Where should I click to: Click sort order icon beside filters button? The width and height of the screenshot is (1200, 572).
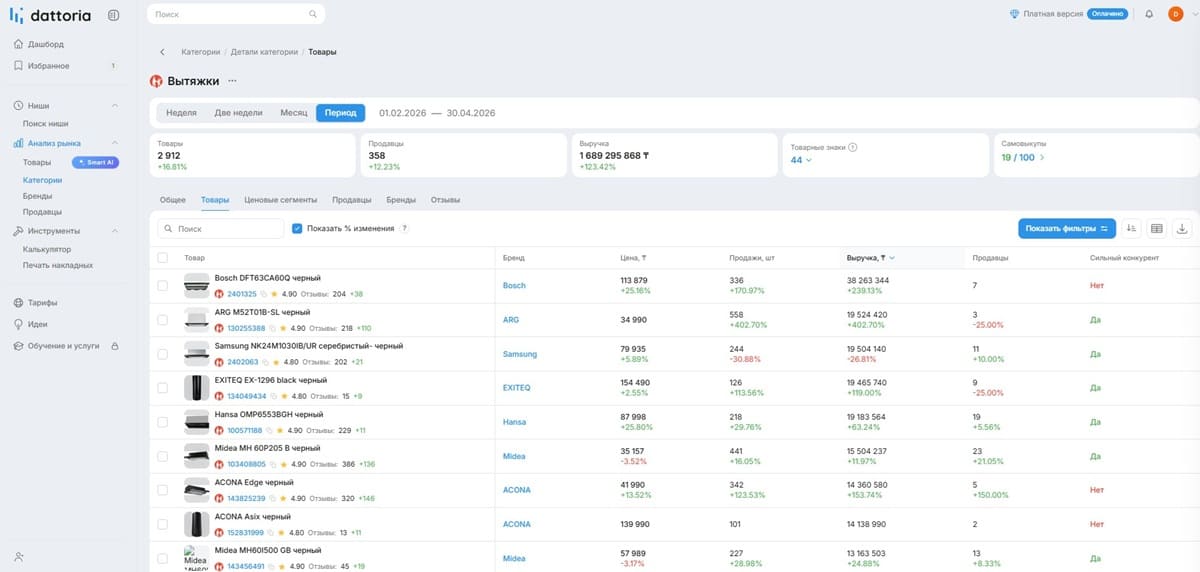point(1131,228)
